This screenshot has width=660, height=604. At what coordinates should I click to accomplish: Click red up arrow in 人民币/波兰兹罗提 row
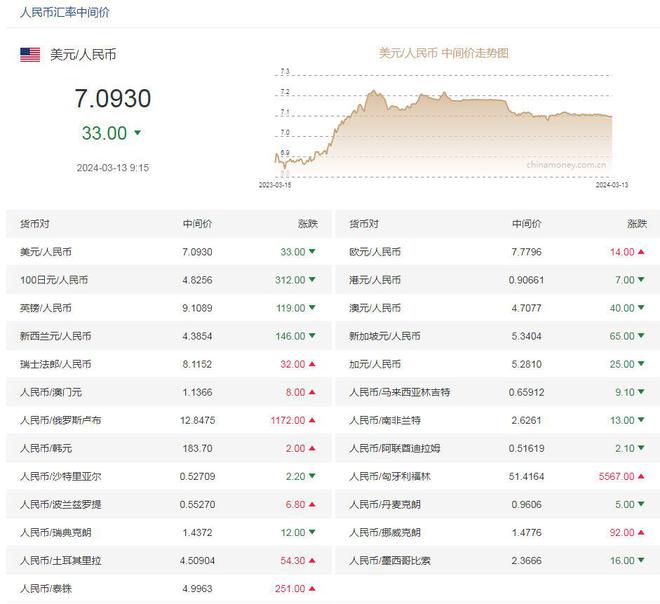312,504
